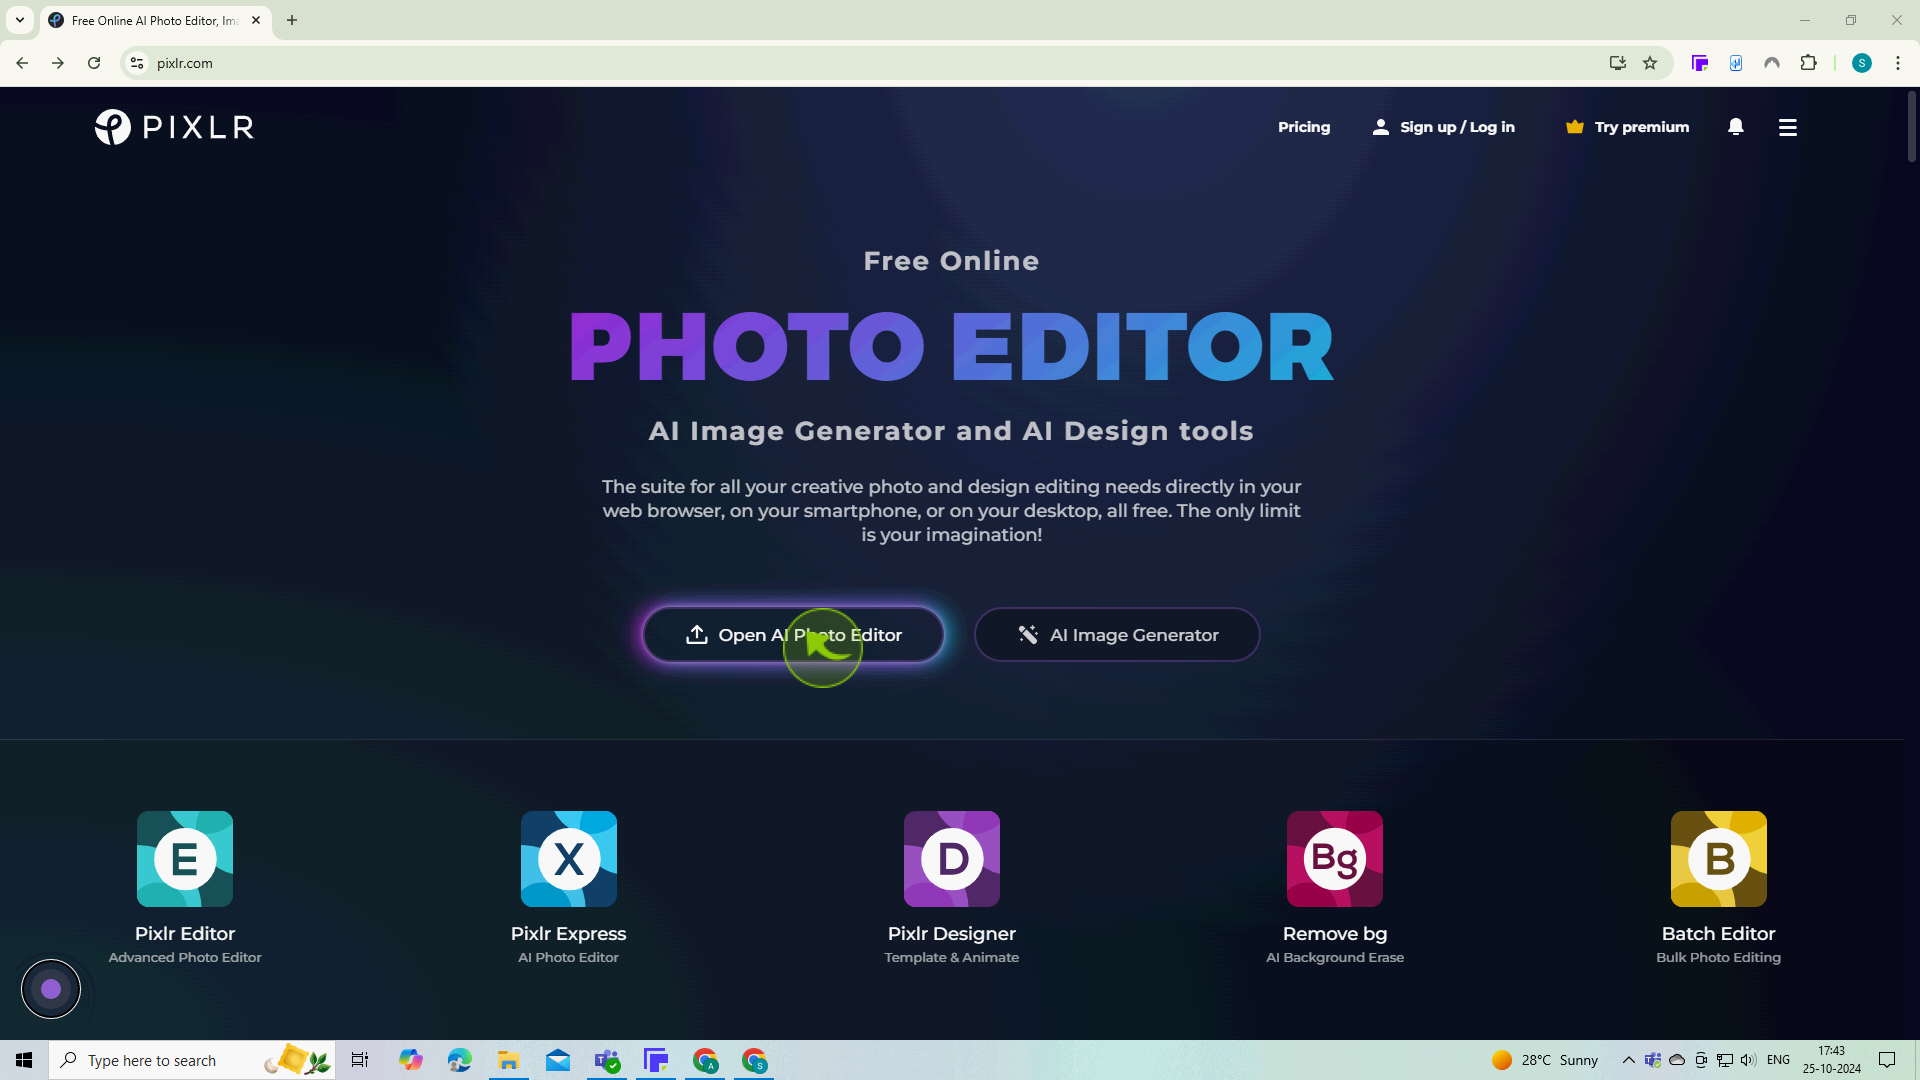The width and height of the screenshot is (1920, 1080).
Task: Open Pixlr Designer app icon
Action: click(x=952, y=859)
